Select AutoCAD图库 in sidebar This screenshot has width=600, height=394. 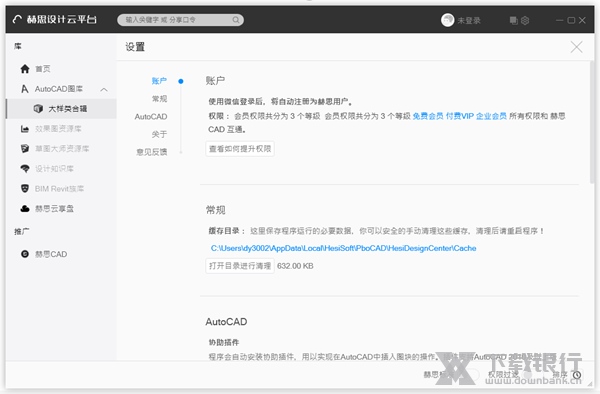[x=59, y=89]
